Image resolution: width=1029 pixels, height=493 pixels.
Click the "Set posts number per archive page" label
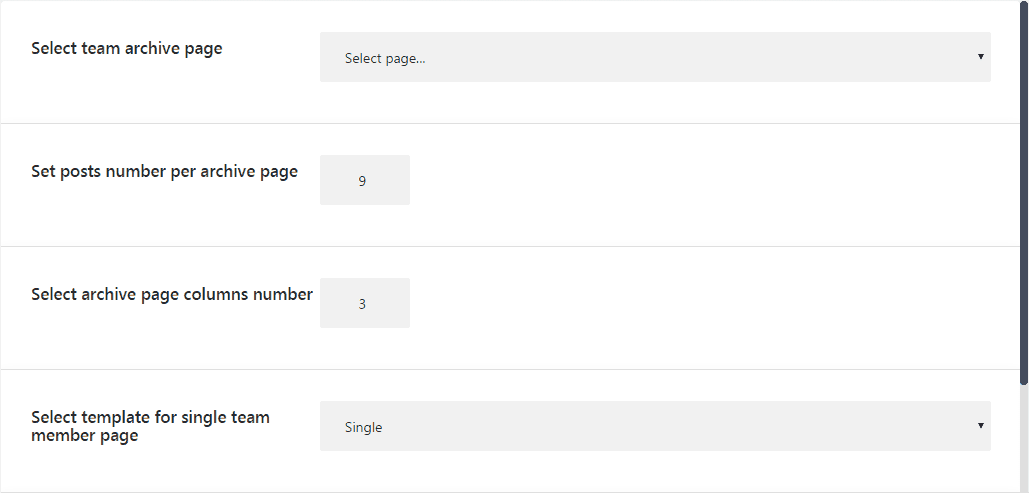click(164, 171)
